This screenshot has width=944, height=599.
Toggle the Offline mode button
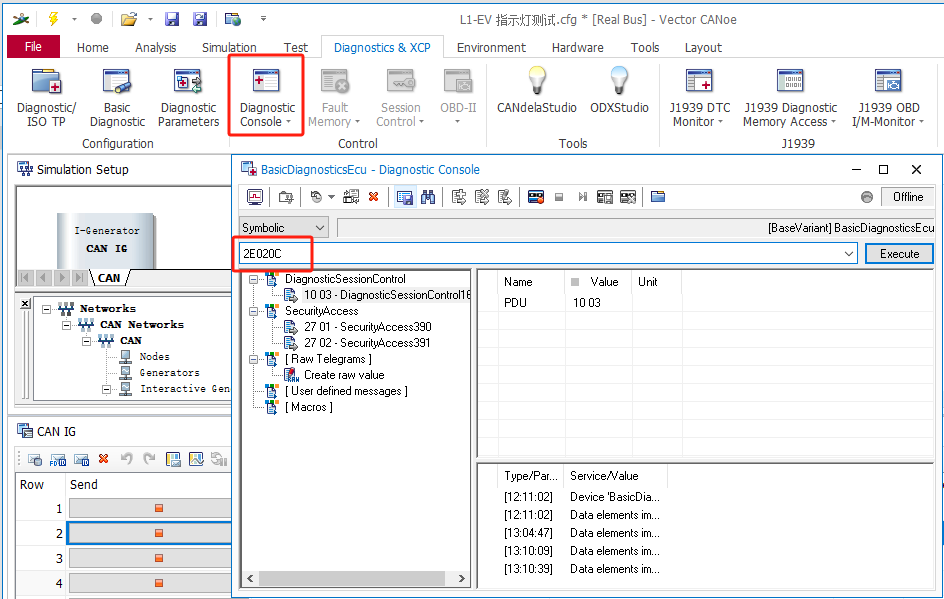pyautogui.click(x=907, y=197)
